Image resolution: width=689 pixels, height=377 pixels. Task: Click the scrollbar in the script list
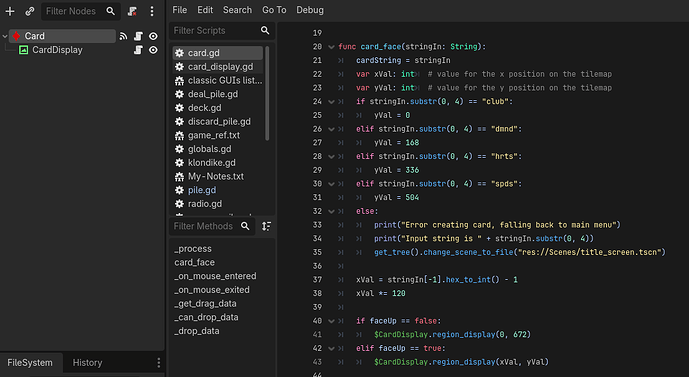click(267, 93)
